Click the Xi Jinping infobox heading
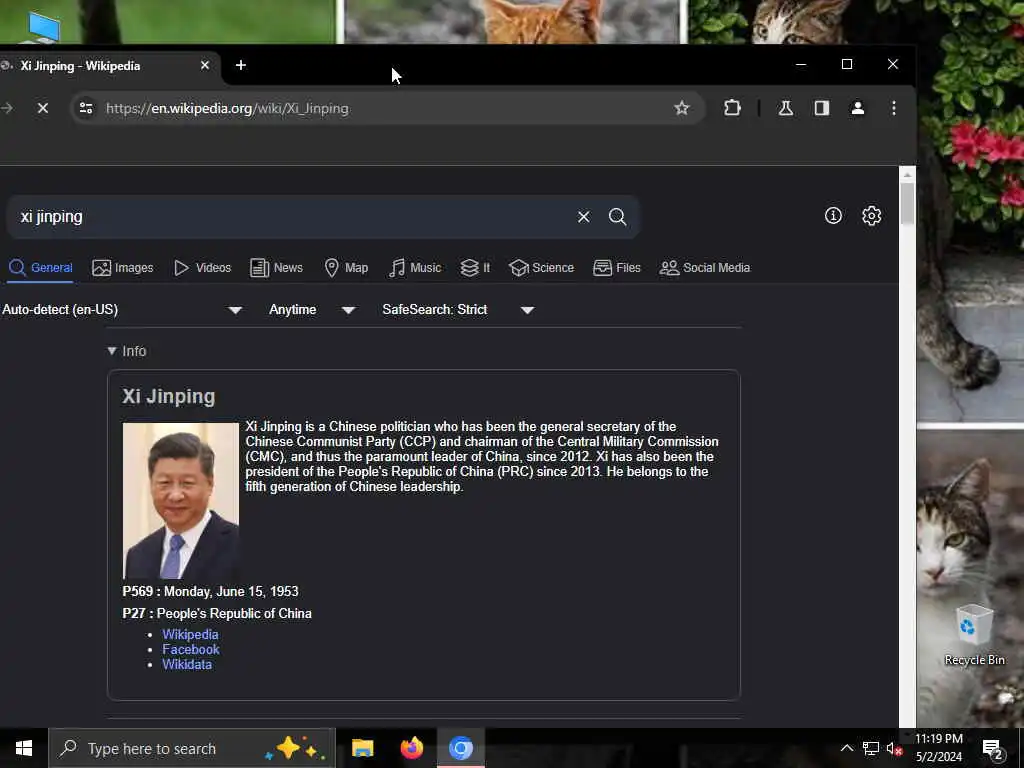Viewport: 1024px width, 768px height. tap(168, 396)
